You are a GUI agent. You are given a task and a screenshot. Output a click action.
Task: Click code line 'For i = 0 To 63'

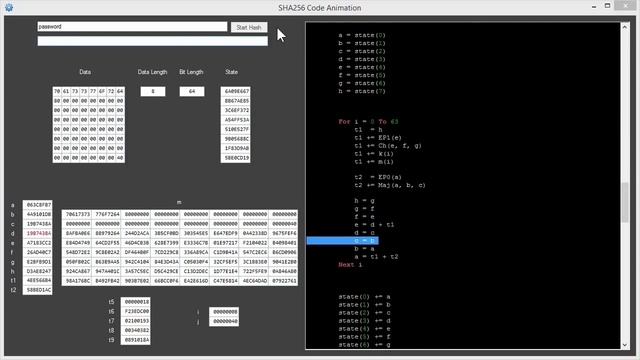[x=368, y=122]
